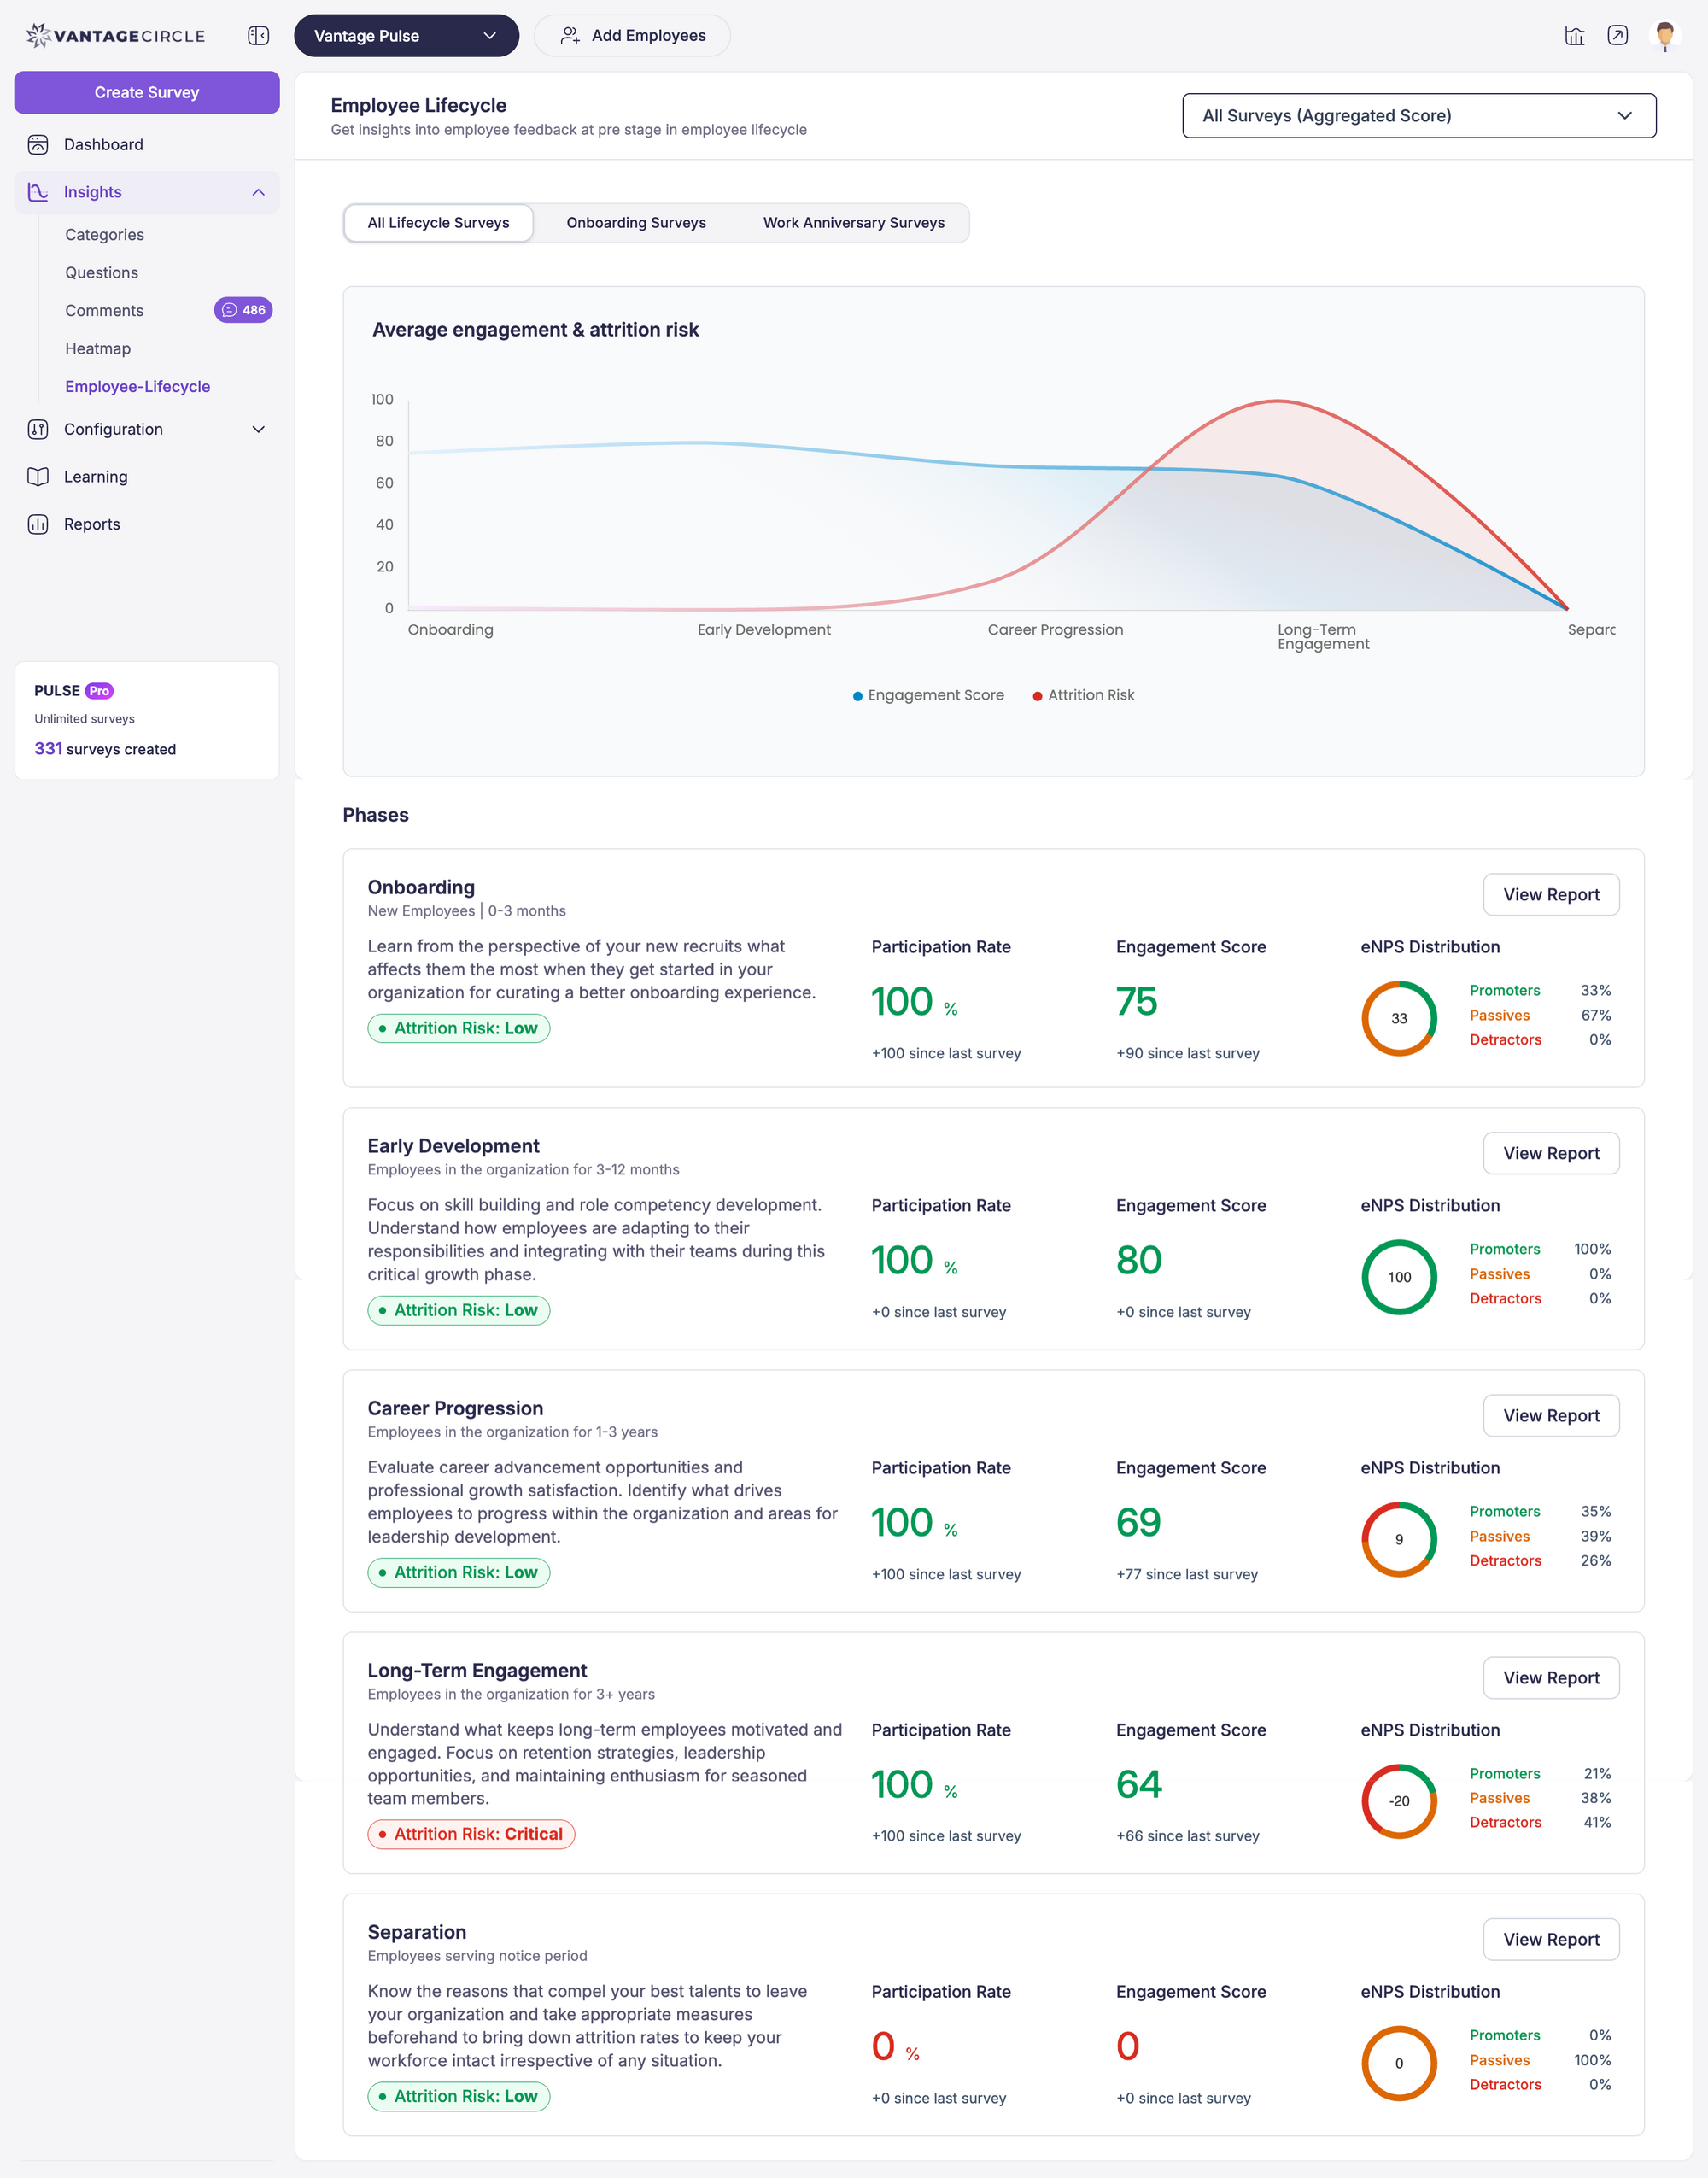Open the All Surveys (Aggregated Score) dropdown
Image resolution: width=1708 pixels, height=2178 pixels.
[1418, 115]
